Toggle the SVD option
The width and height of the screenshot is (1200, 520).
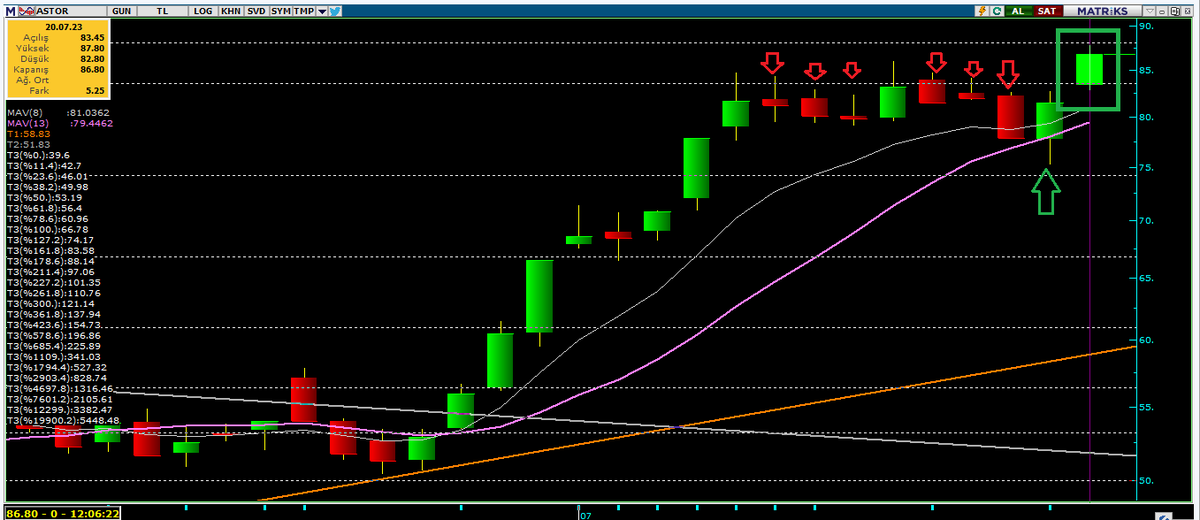pos(256,10)
